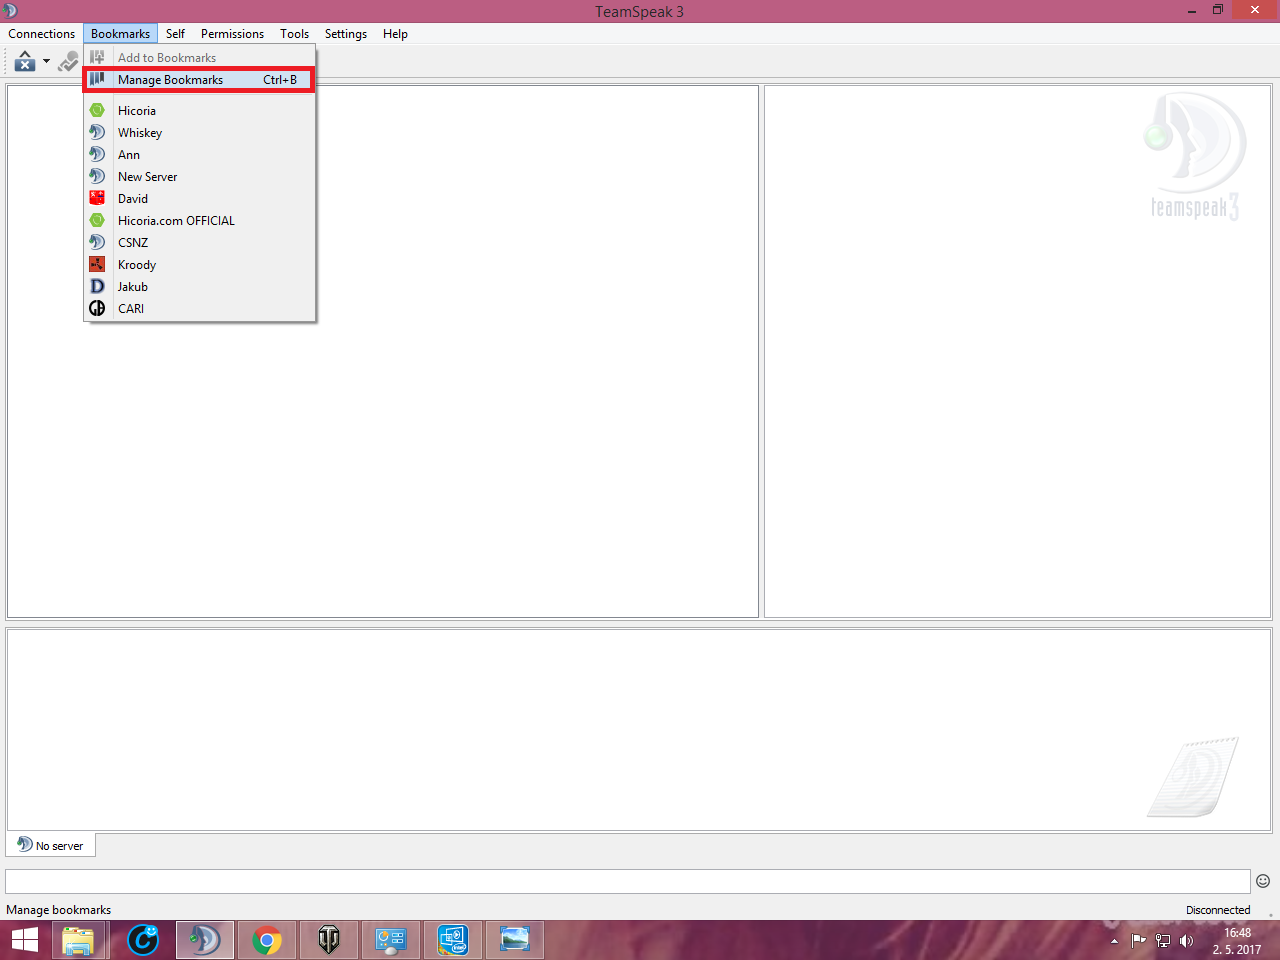Click the TeamSpeak icon beside Whiskey

point(97,132)
